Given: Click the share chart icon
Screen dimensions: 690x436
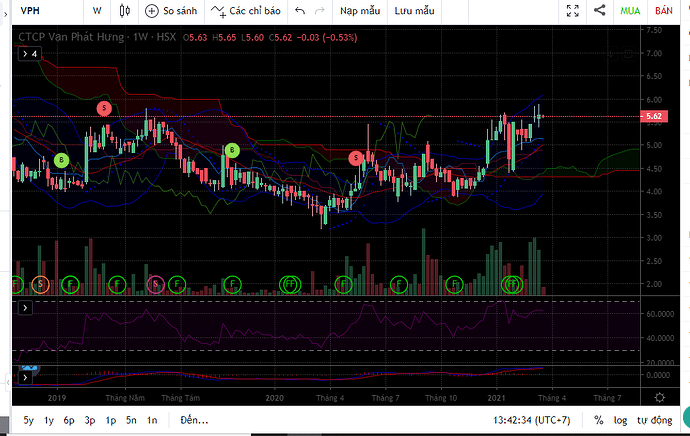Looking at the screenshot, I should click(600, 10).
